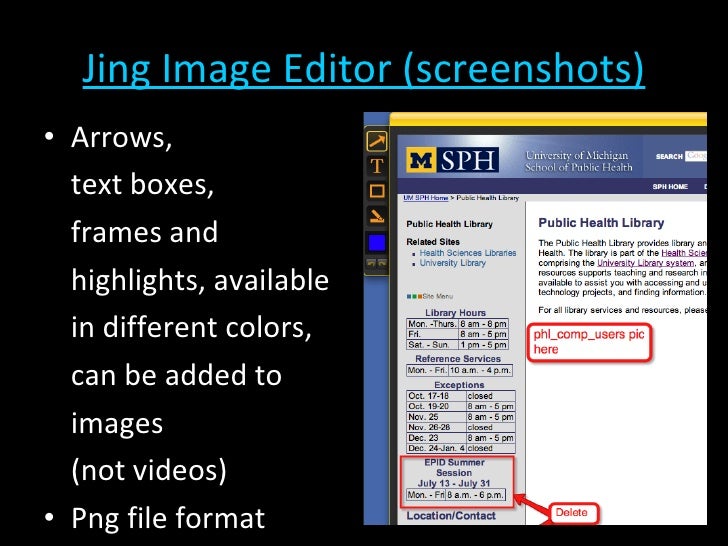Open the blue color swatch picker
The image size is (728, 546).
[x=377, y=242]
